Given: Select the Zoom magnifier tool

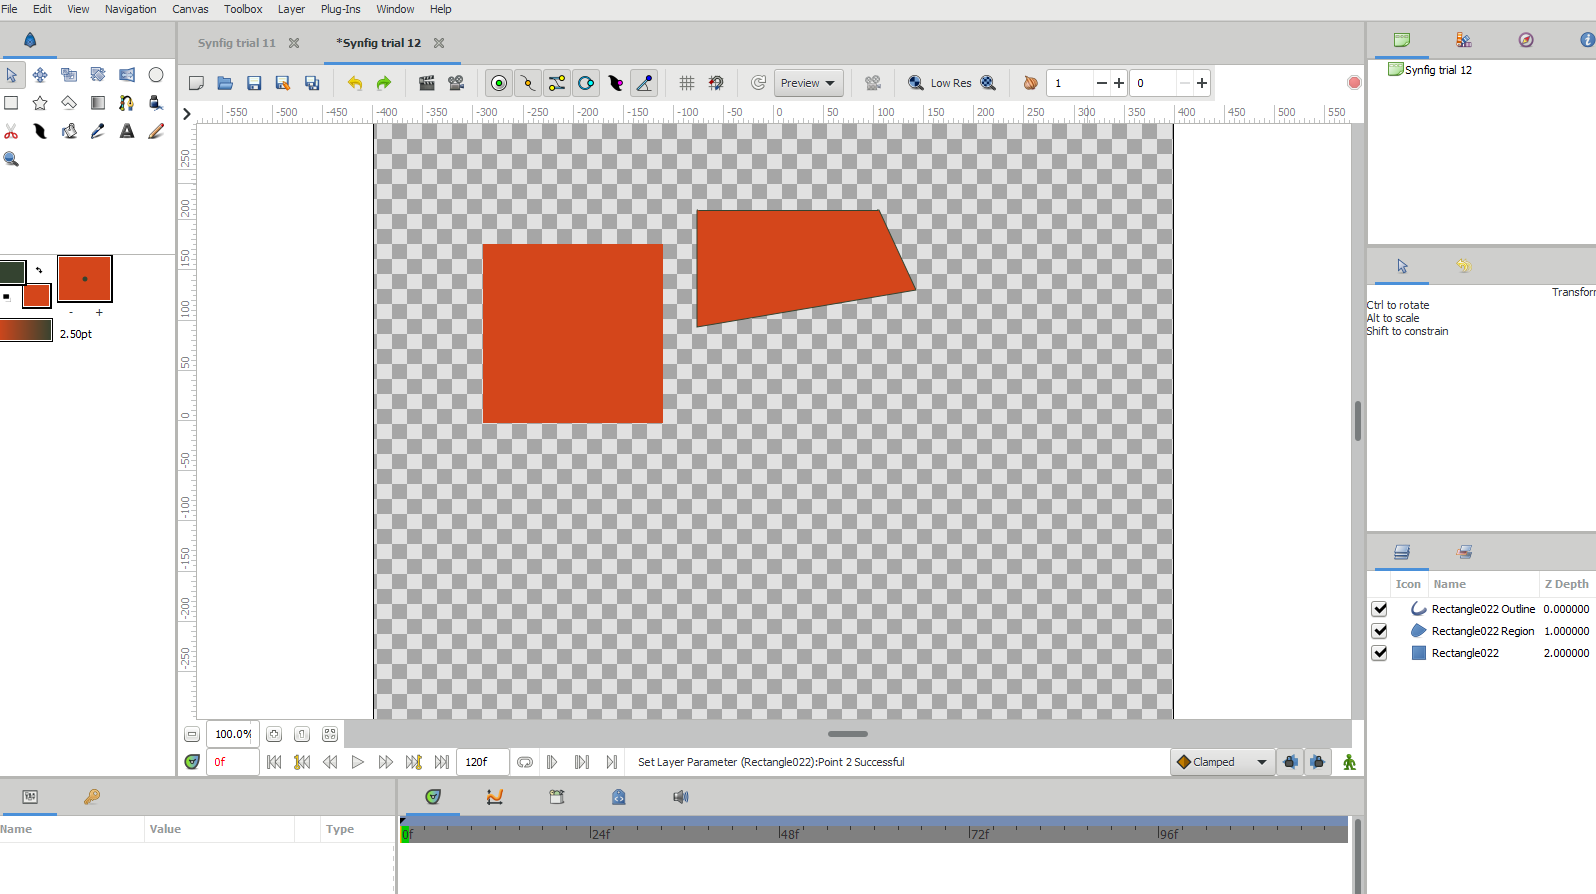Looking at the screenshot, I should (11, 159).
